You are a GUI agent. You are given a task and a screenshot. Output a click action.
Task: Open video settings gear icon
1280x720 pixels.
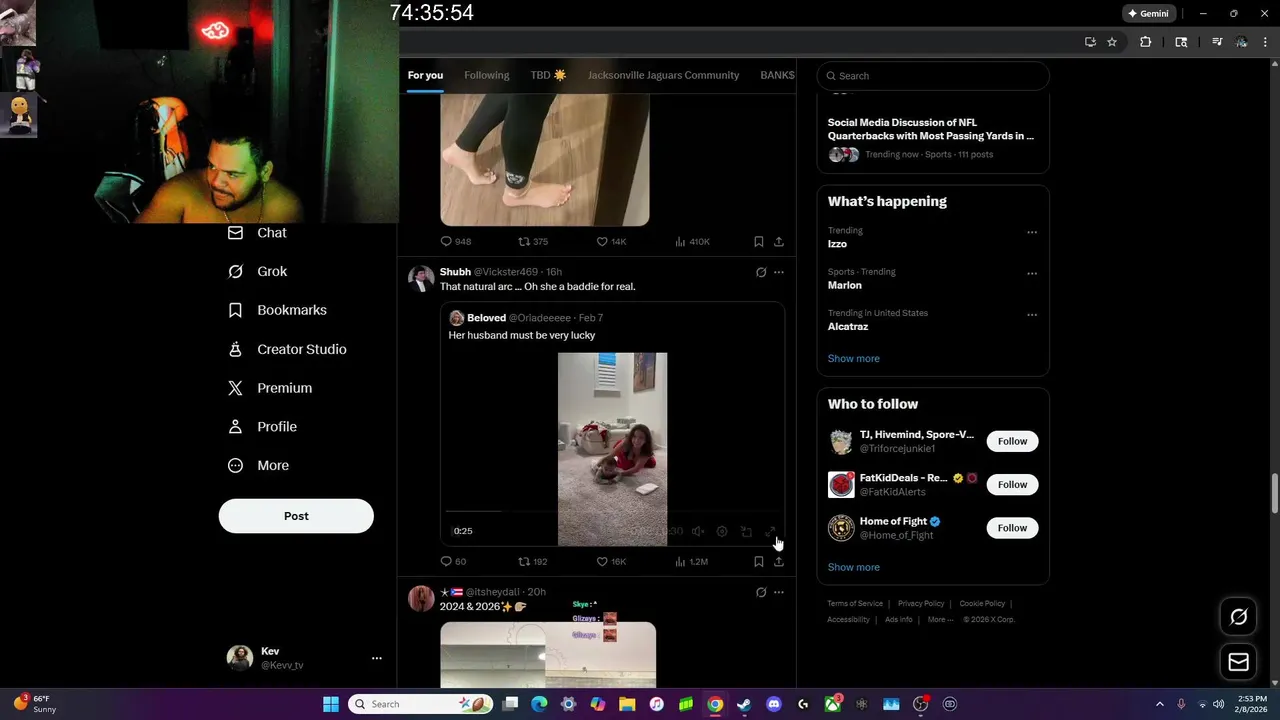(x=722, y=532)
